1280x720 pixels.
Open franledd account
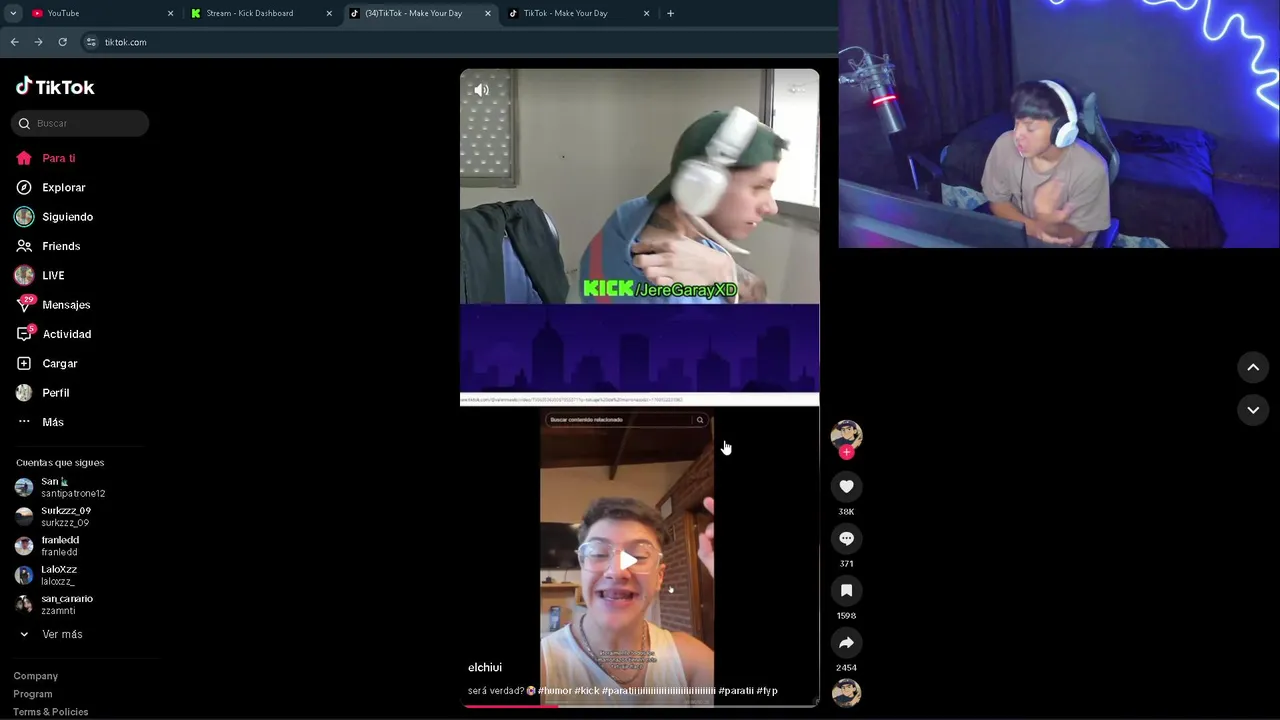coord(60,546)
